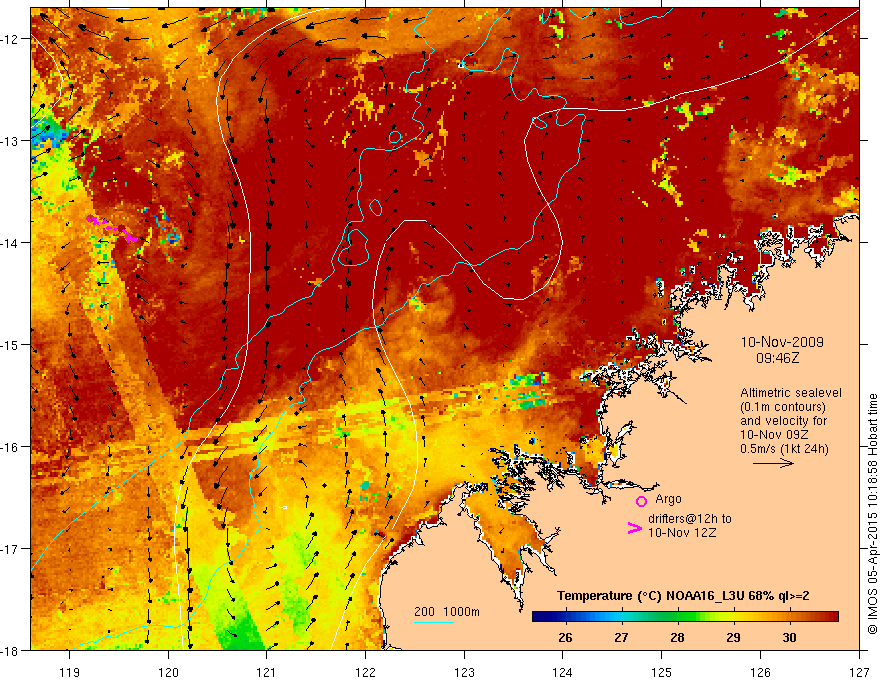Click latitude axis label '-12'
The height and width of the screenshot is (680, 880).
[x=10, y=39]
